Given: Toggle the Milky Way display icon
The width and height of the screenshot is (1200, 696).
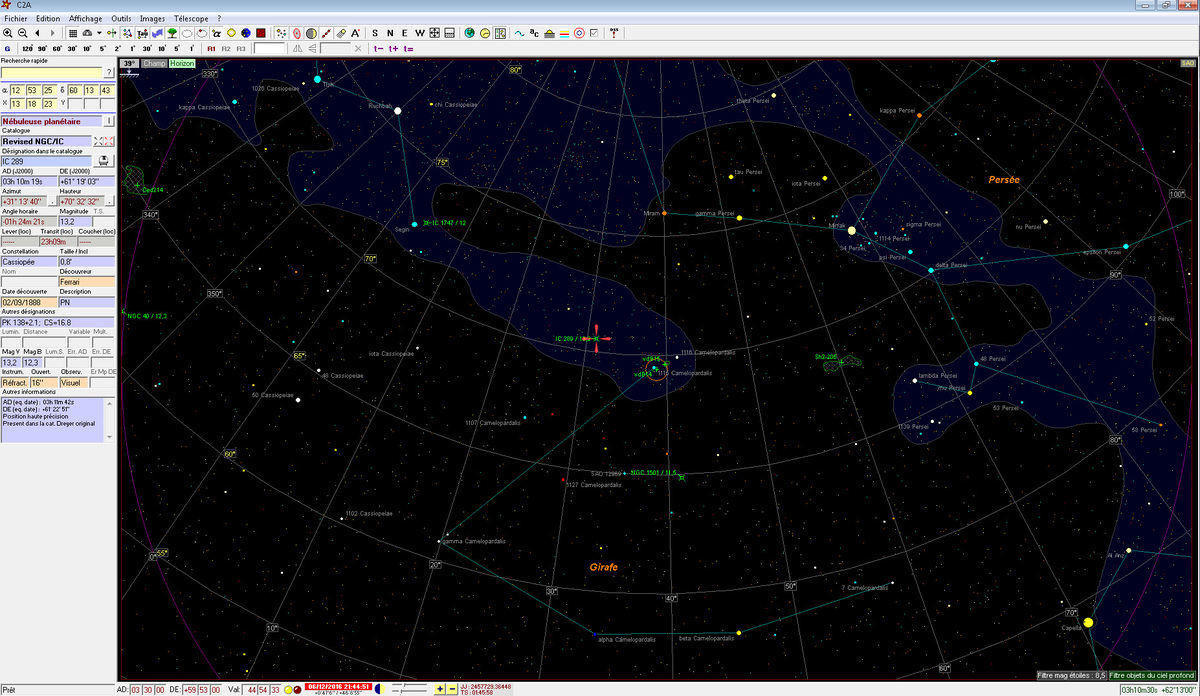Looking at the screenshot, I should point(157,33).
